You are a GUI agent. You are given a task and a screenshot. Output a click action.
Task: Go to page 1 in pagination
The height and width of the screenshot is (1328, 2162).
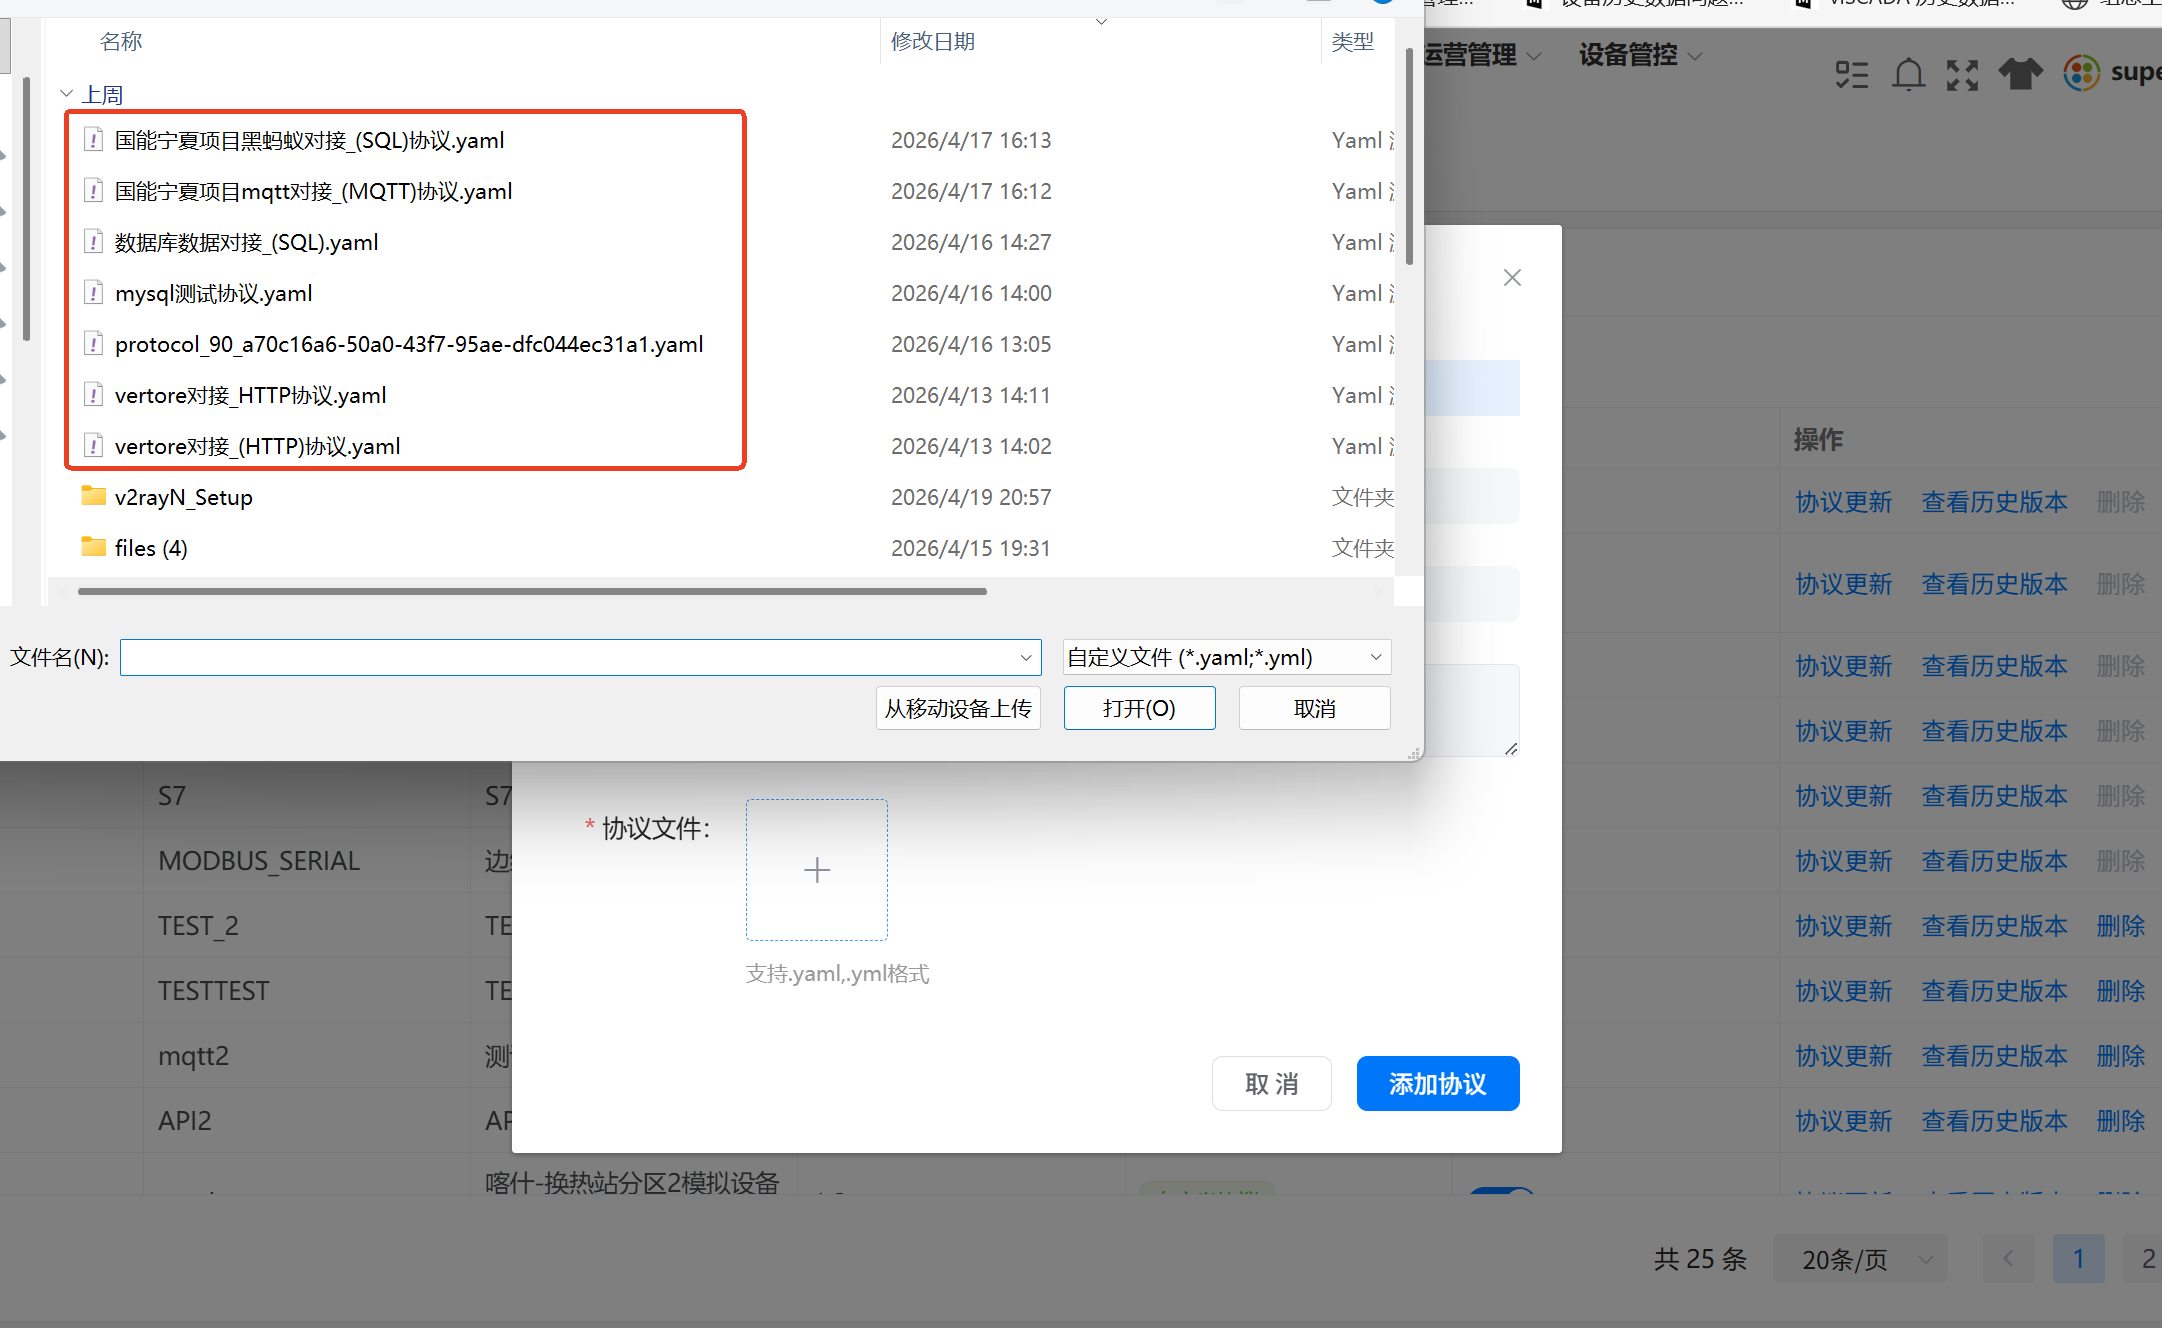[2078, 1259]
